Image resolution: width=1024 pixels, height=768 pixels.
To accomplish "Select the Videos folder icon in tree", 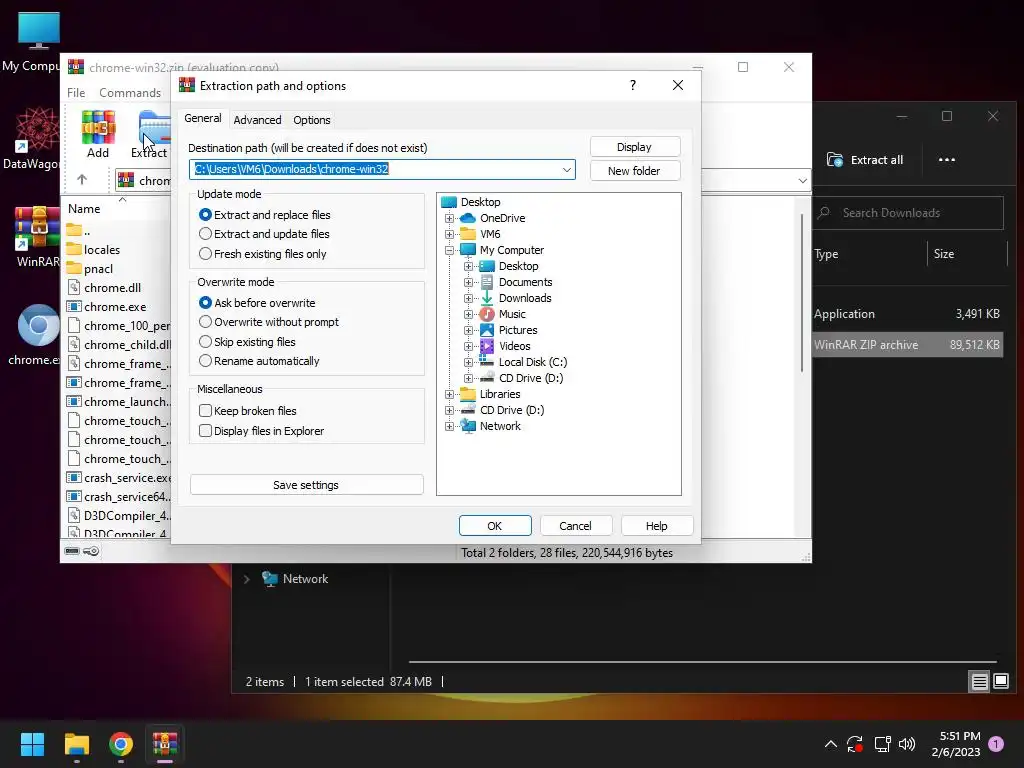I will (x=487, y=346).
